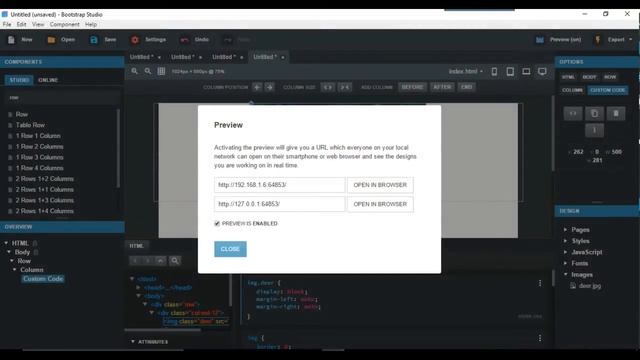The image size is (640, 360).
Task: Open the three-dot menu of .deer CSS rule
Action: [x=540, y=283]
